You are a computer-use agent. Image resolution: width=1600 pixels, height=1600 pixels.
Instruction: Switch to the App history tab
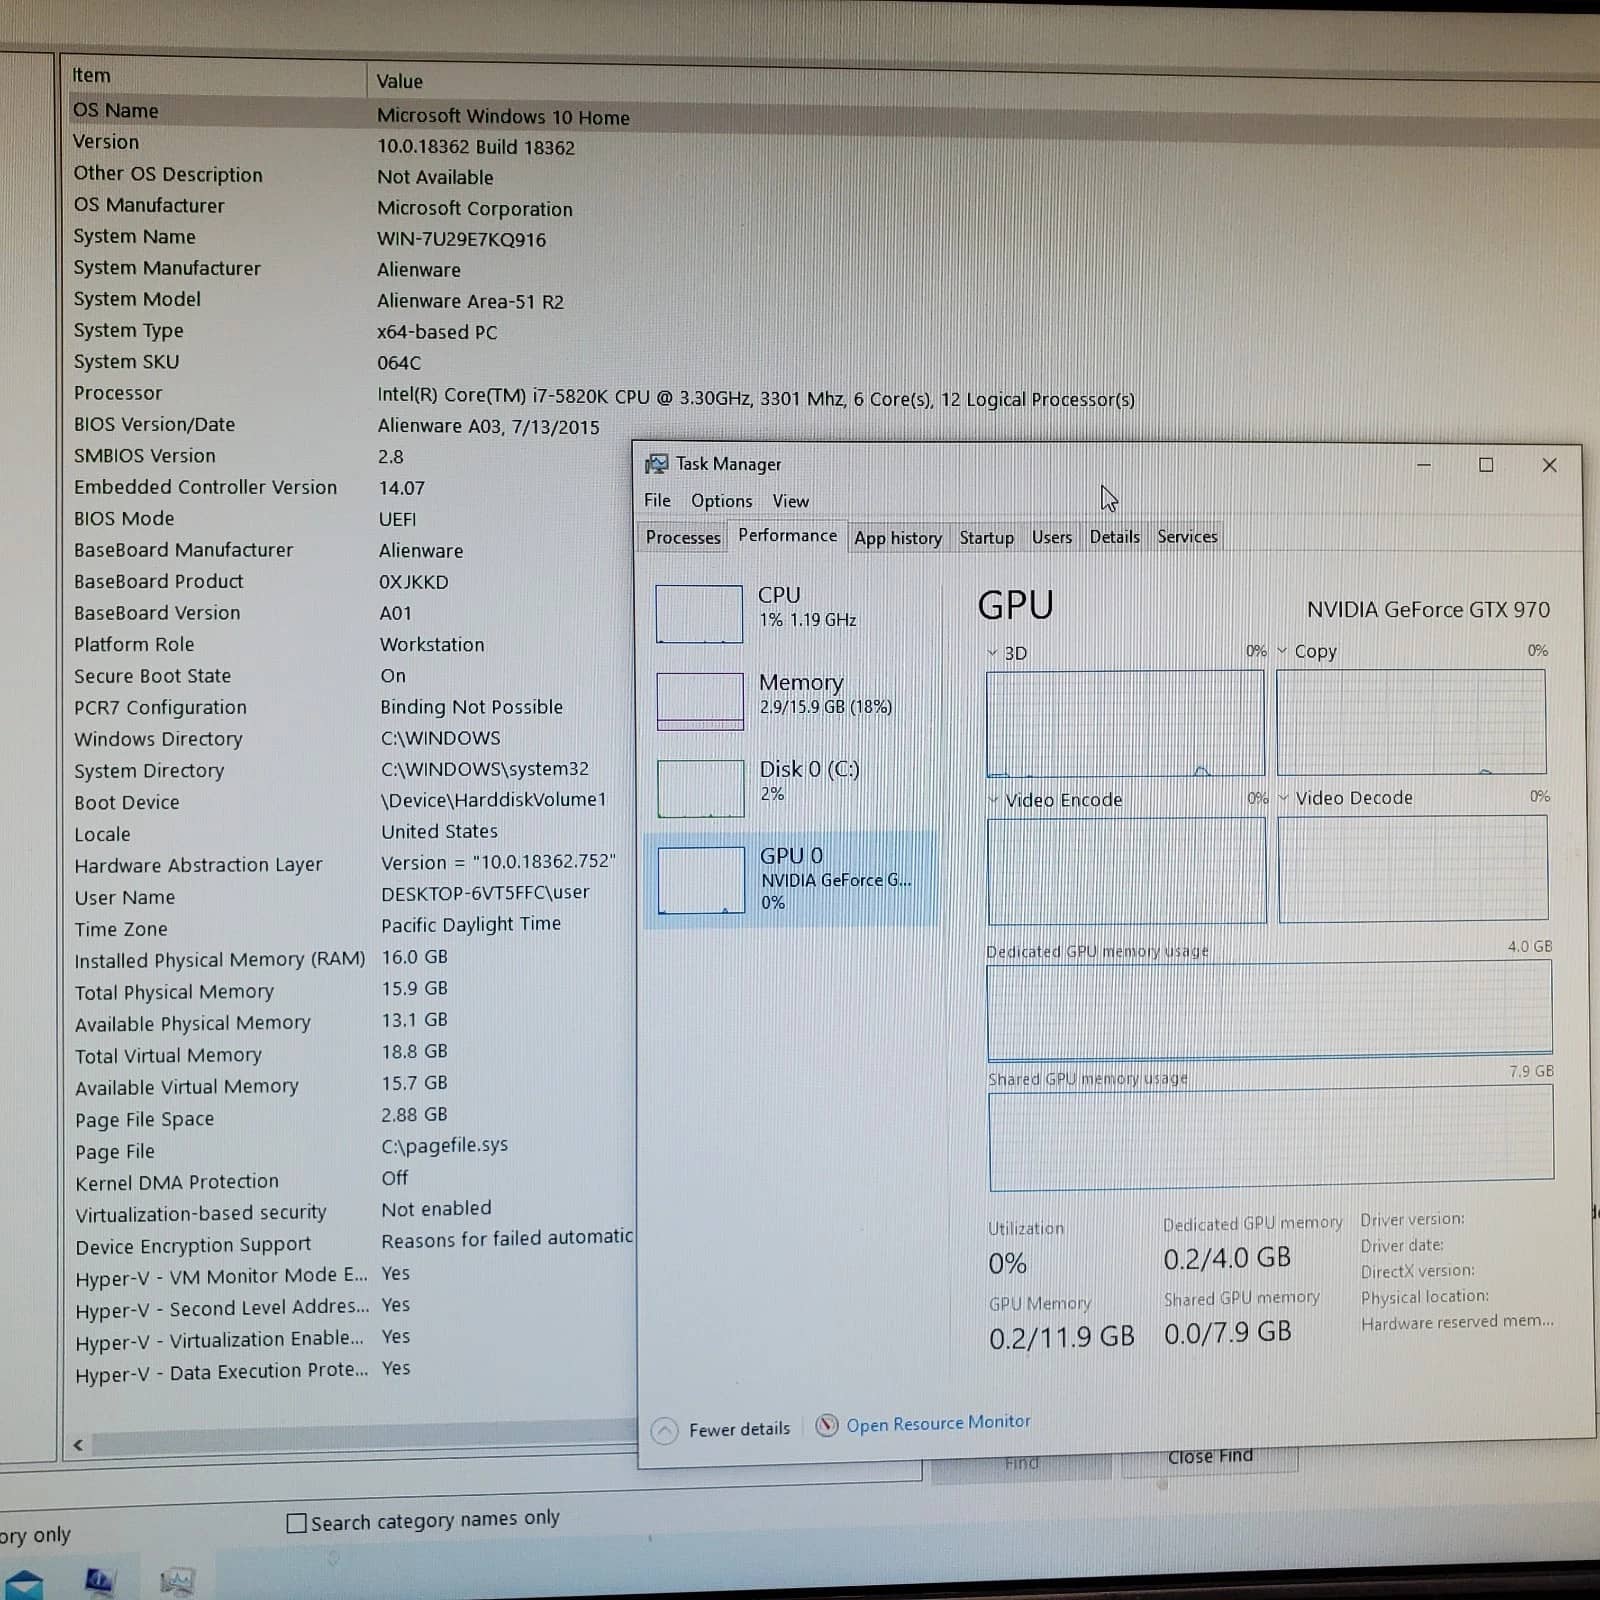click(898, 538)
